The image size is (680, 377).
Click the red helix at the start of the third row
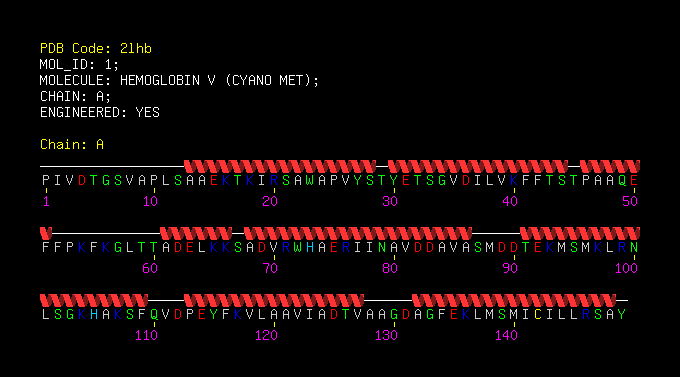click(94, 300)
